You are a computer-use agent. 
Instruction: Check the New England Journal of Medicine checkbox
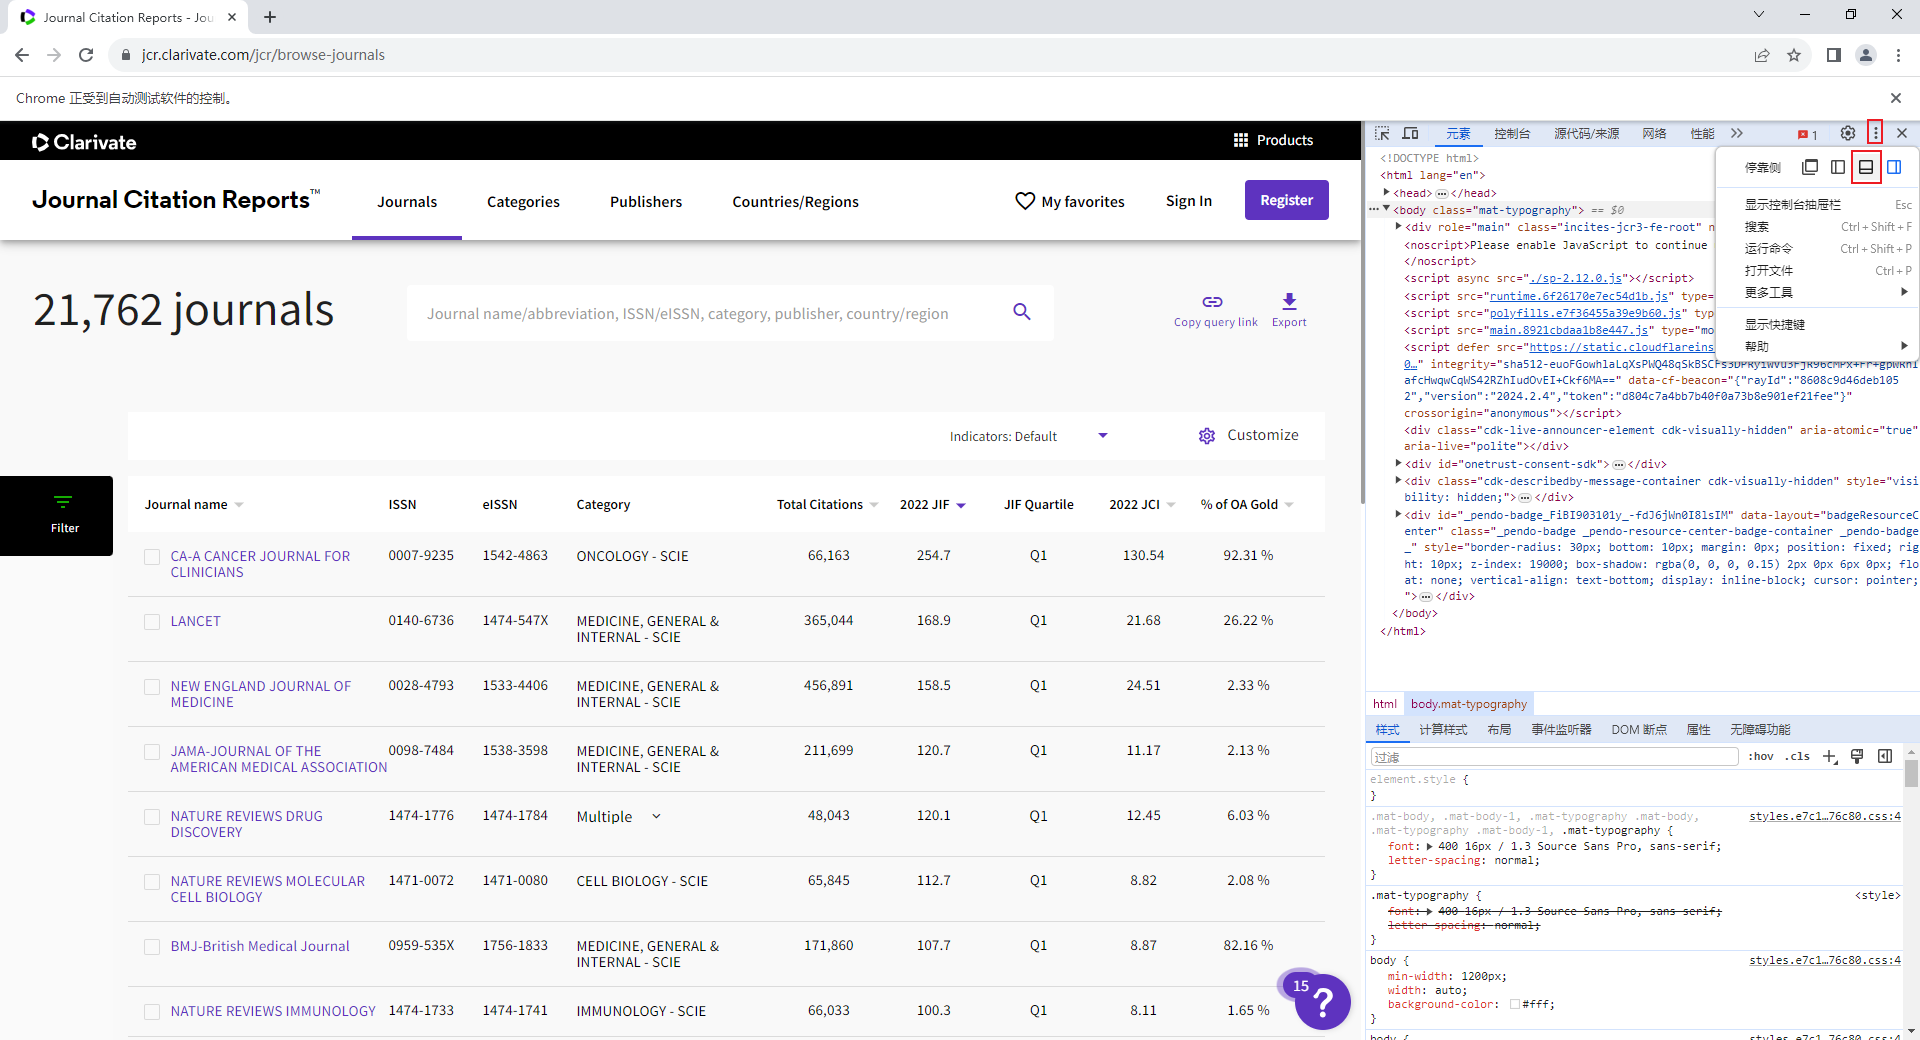coord(152,687)
